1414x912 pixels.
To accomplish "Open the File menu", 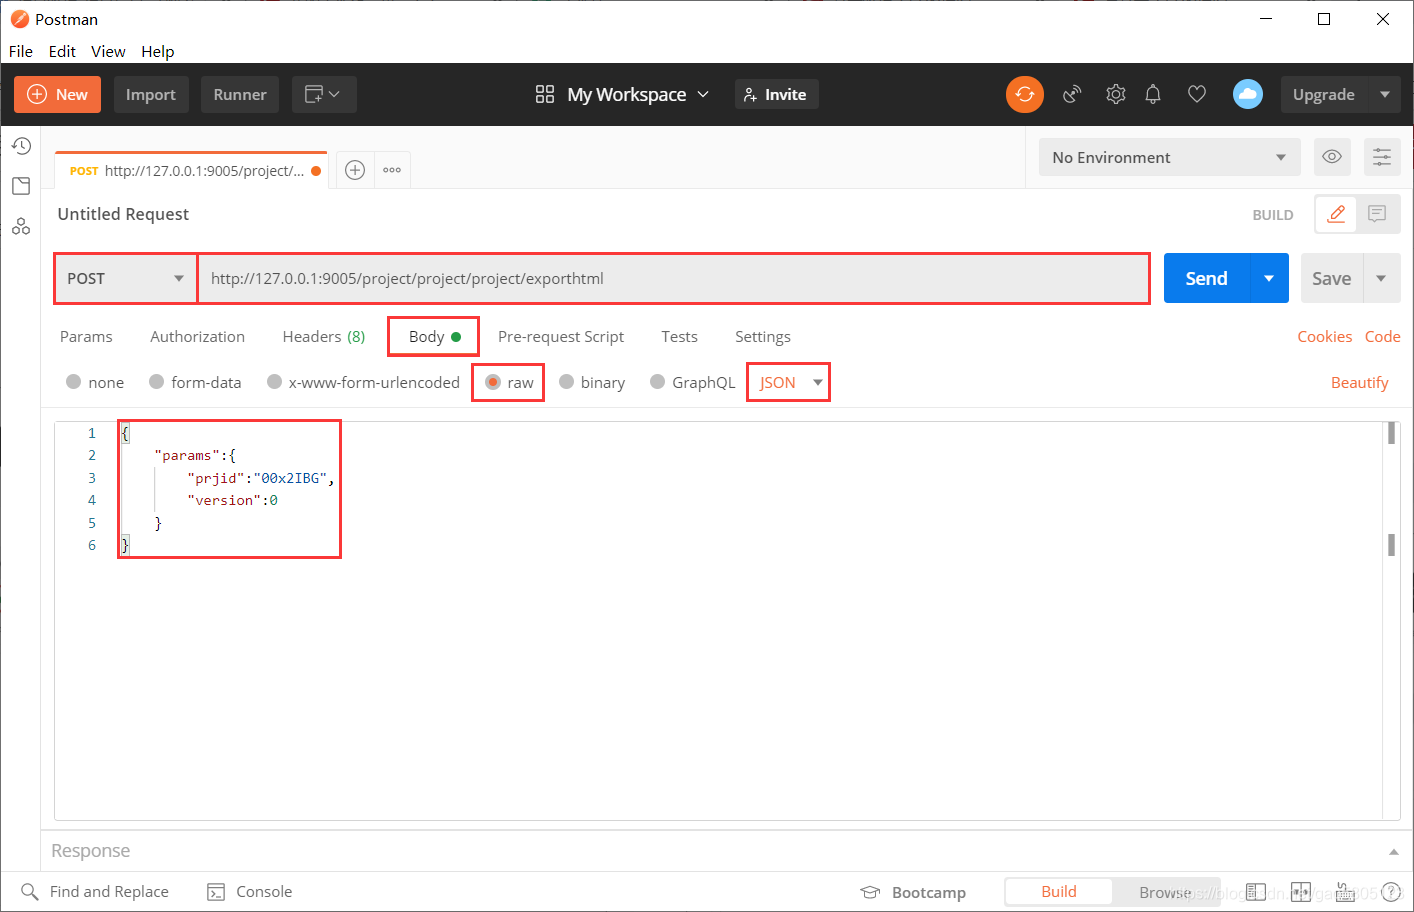I will (21, 51).
